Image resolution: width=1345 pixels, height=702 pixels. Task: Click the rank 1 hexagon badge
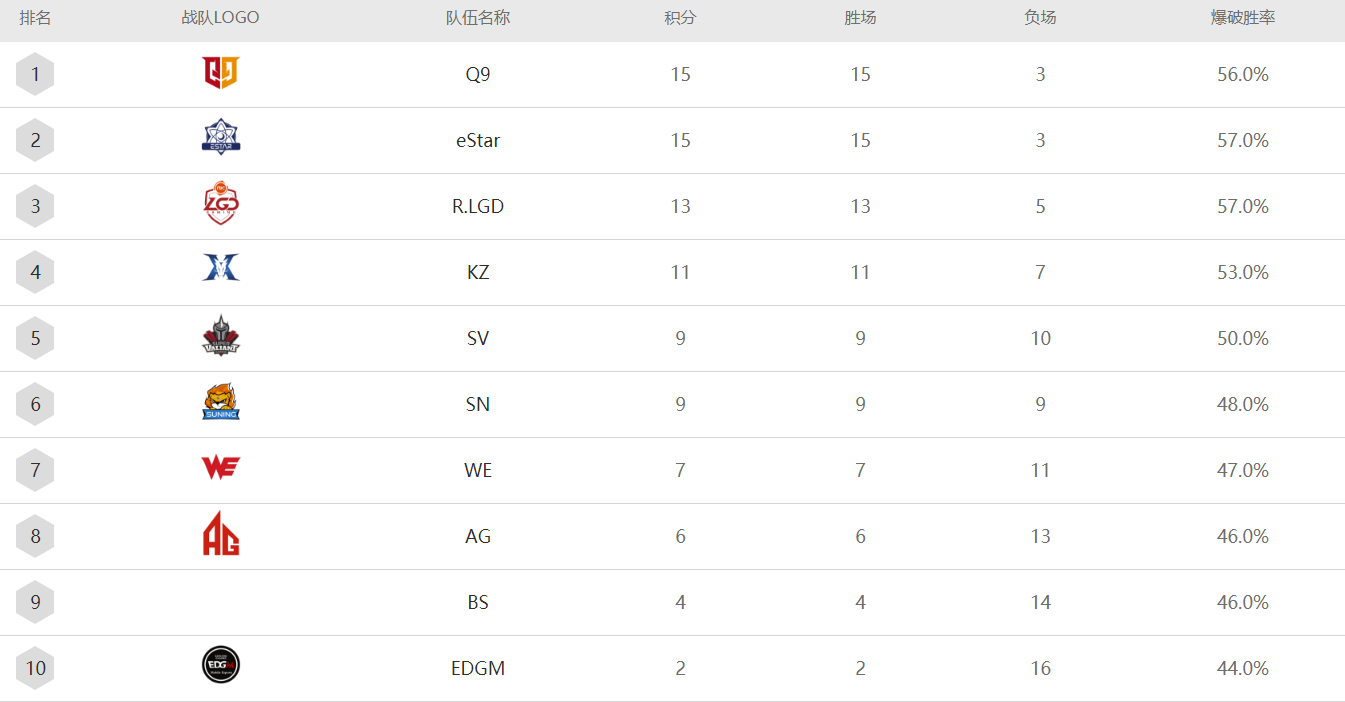pos(35,74)
